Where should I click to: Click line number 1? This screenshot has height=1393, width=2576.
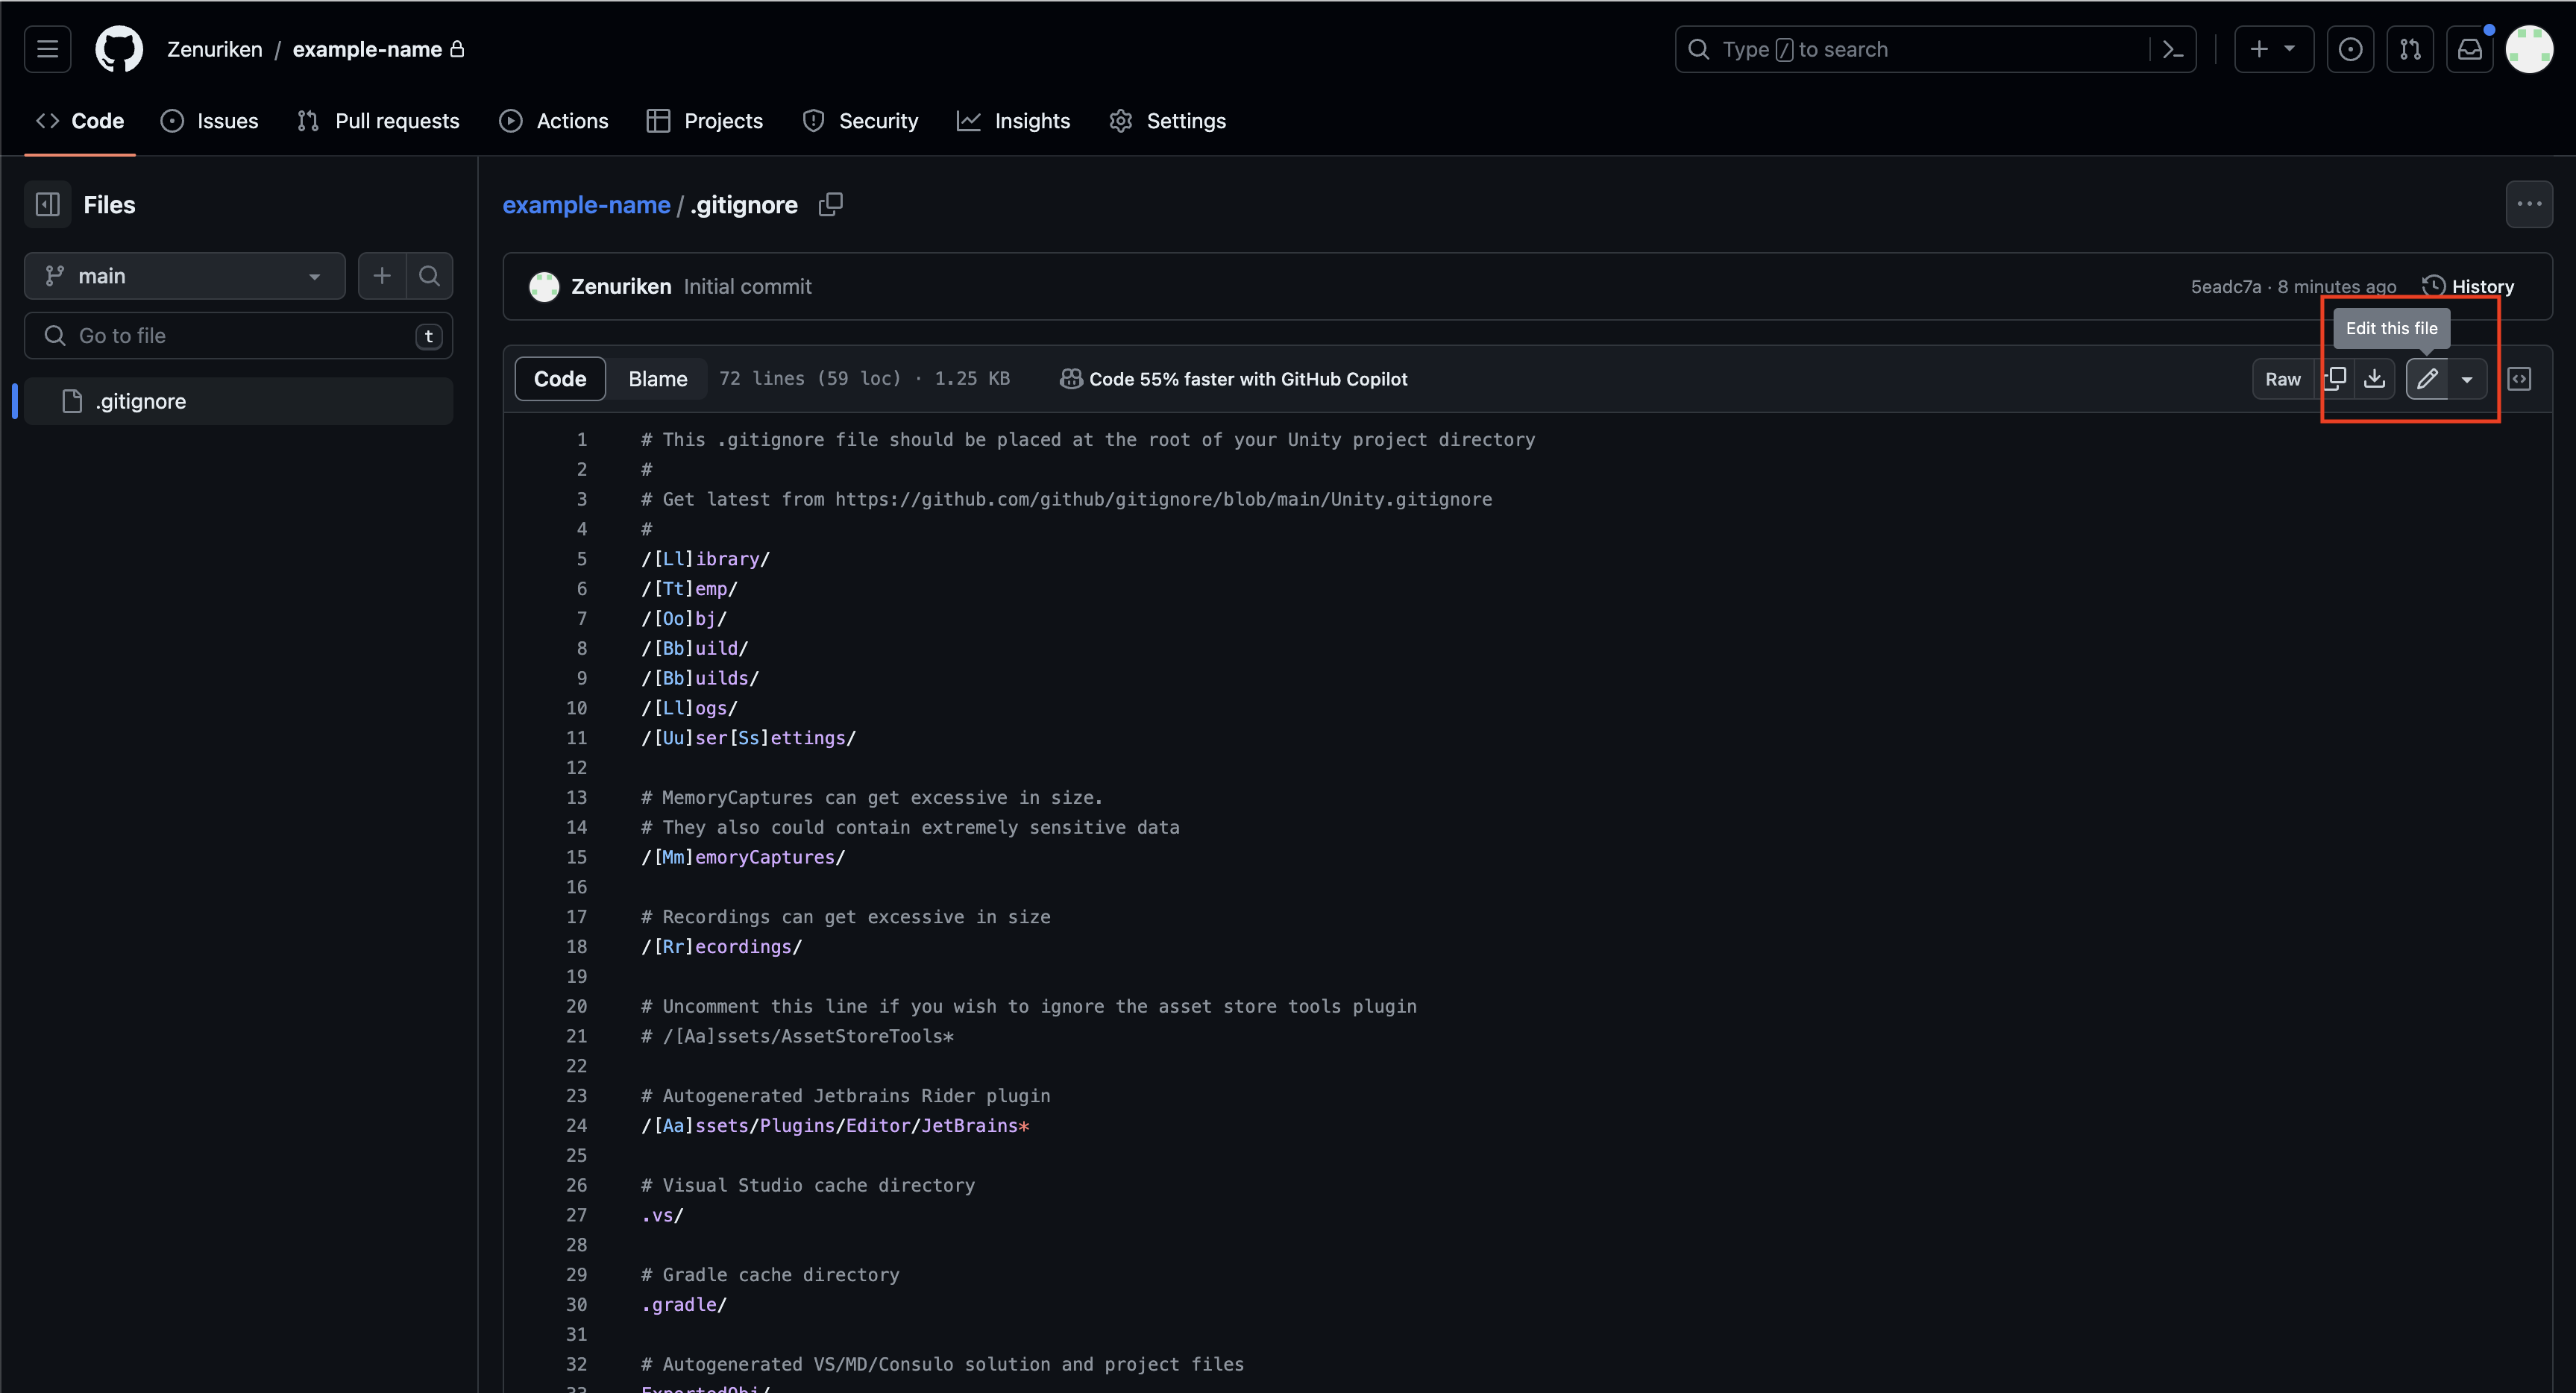581,440
